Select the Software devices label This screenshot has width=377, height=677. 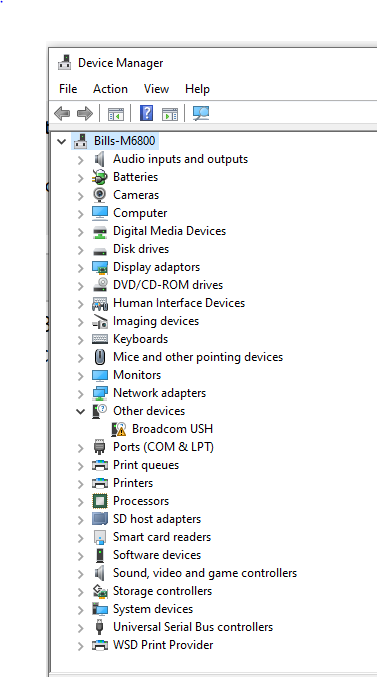[157, 555]
